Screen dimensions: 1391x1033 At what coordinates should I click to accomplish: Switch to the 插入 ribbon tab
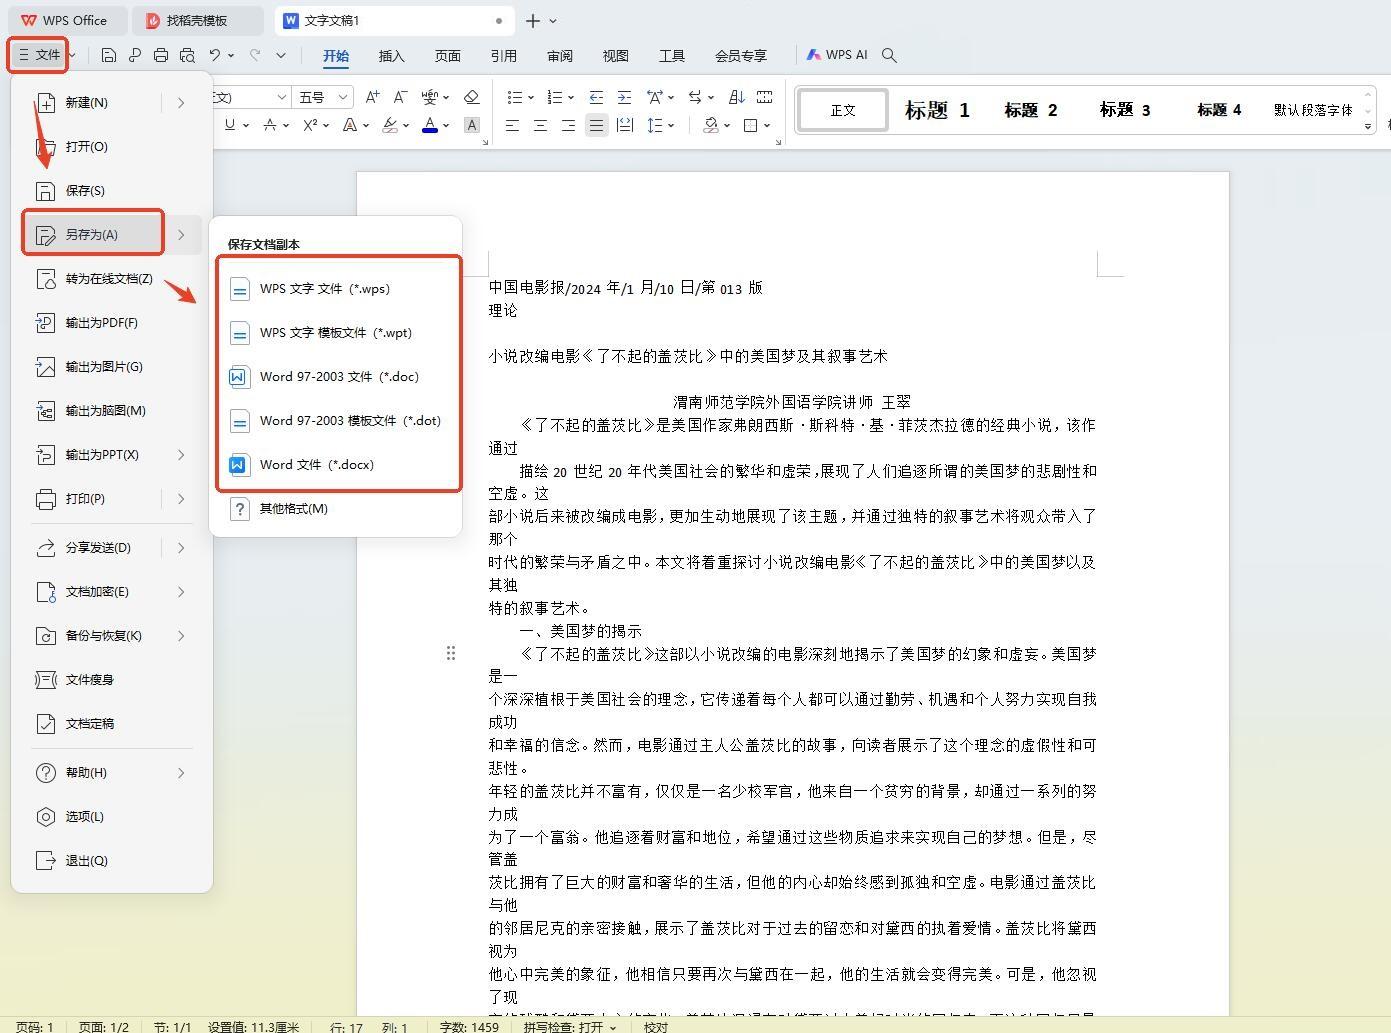[391, 55]
